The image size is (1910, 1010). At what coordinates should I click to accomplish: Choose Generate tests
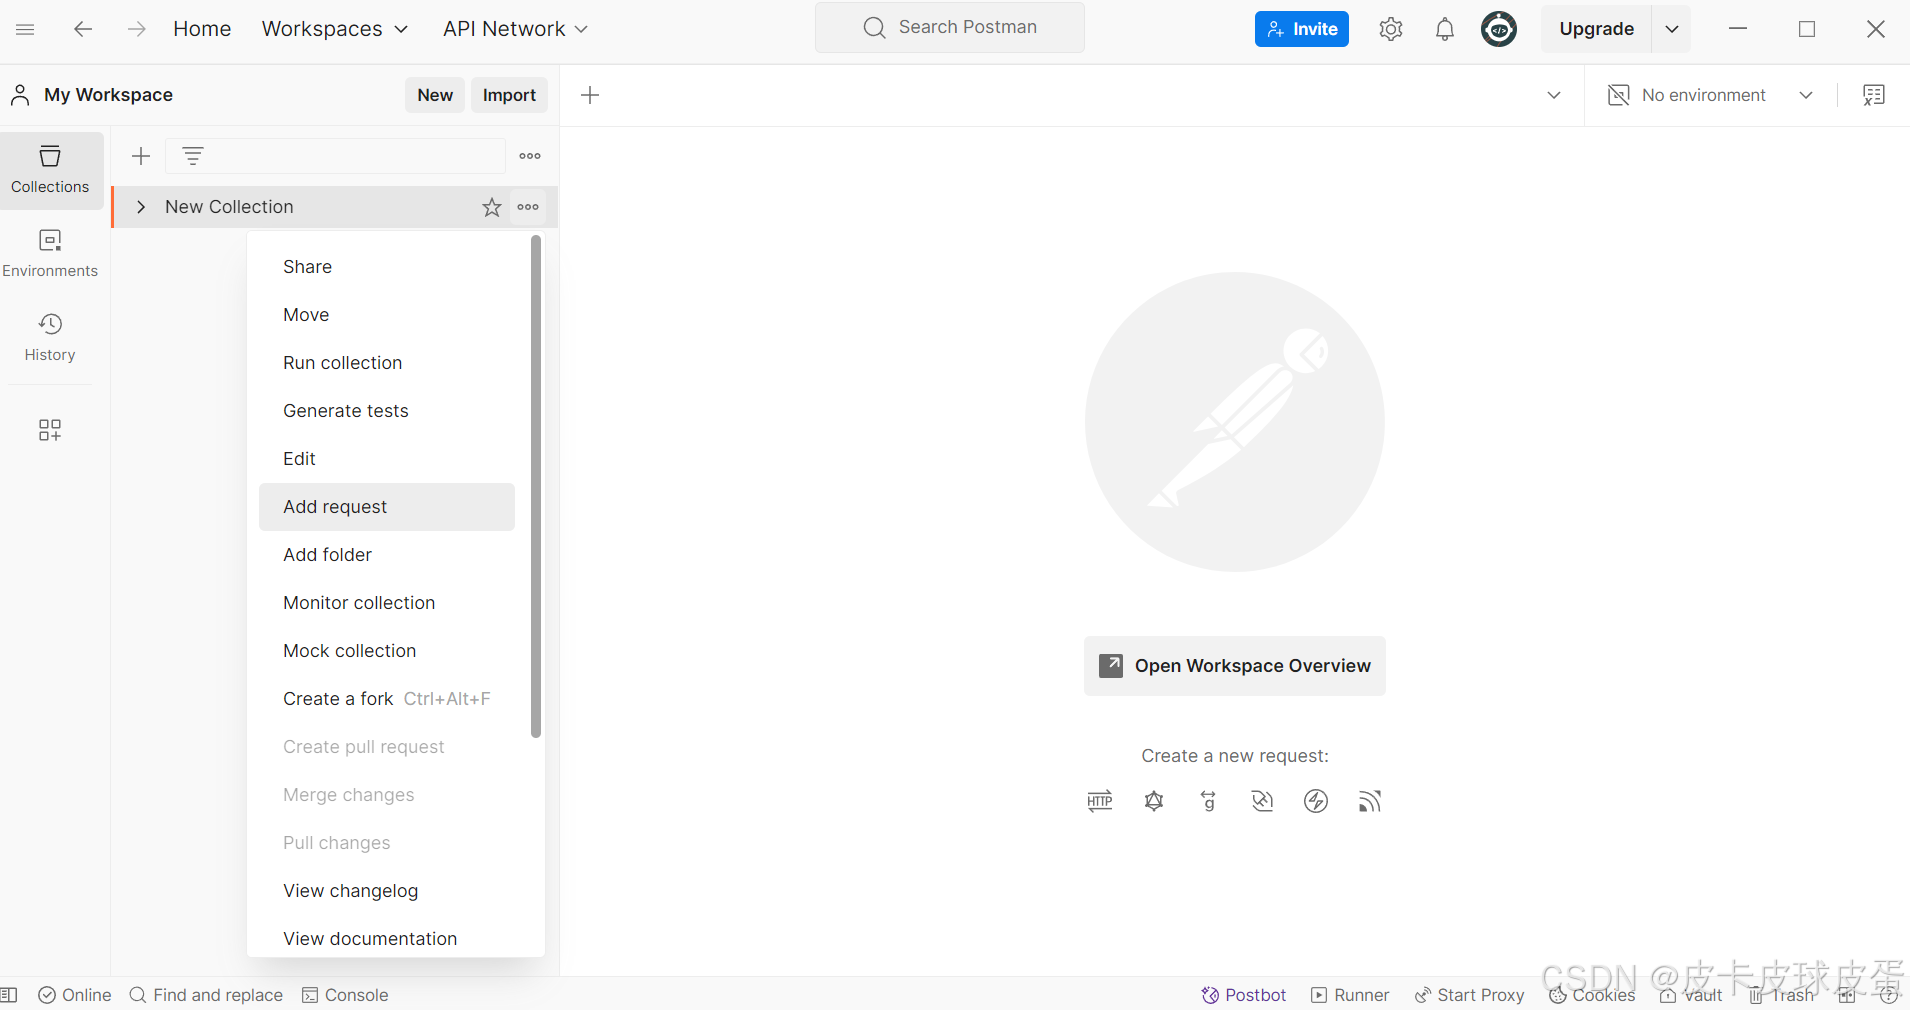(x=387, y=411)
